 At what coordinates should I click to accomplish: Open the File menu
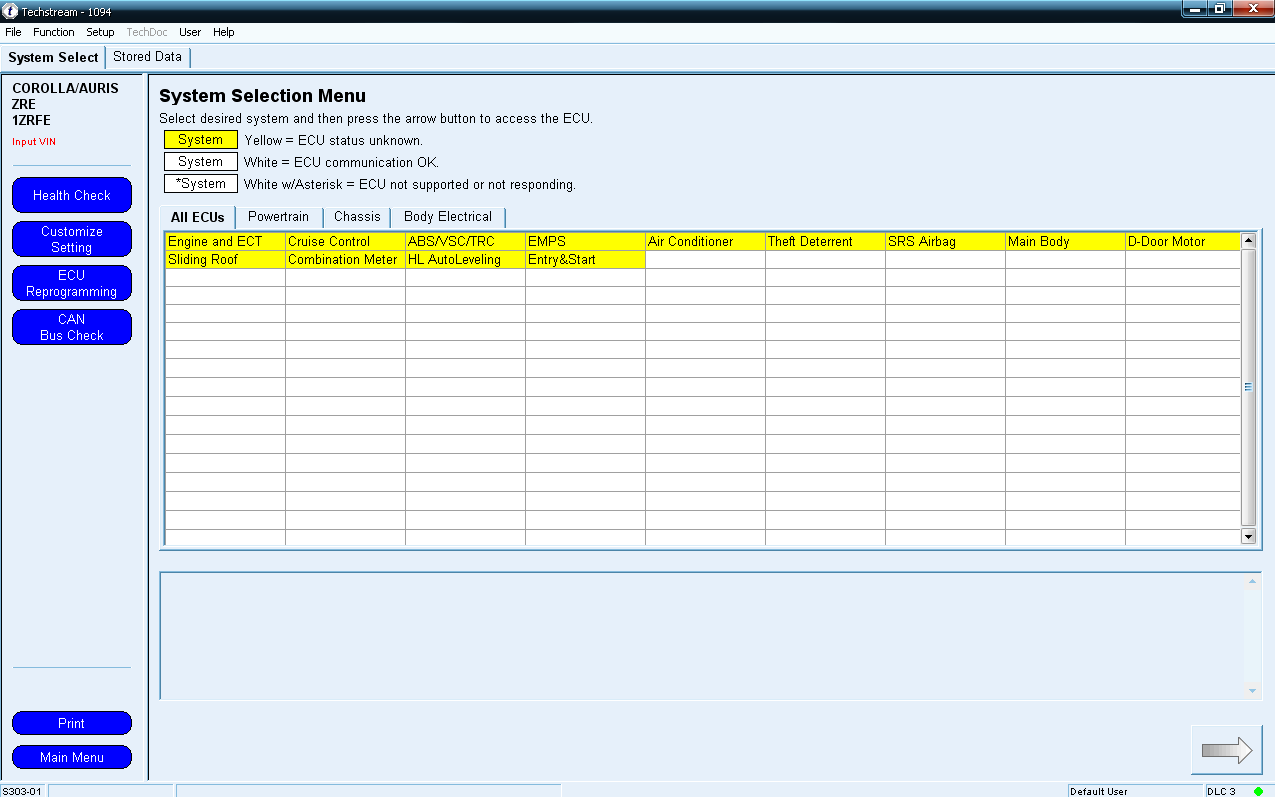click(x=13, y=32)
